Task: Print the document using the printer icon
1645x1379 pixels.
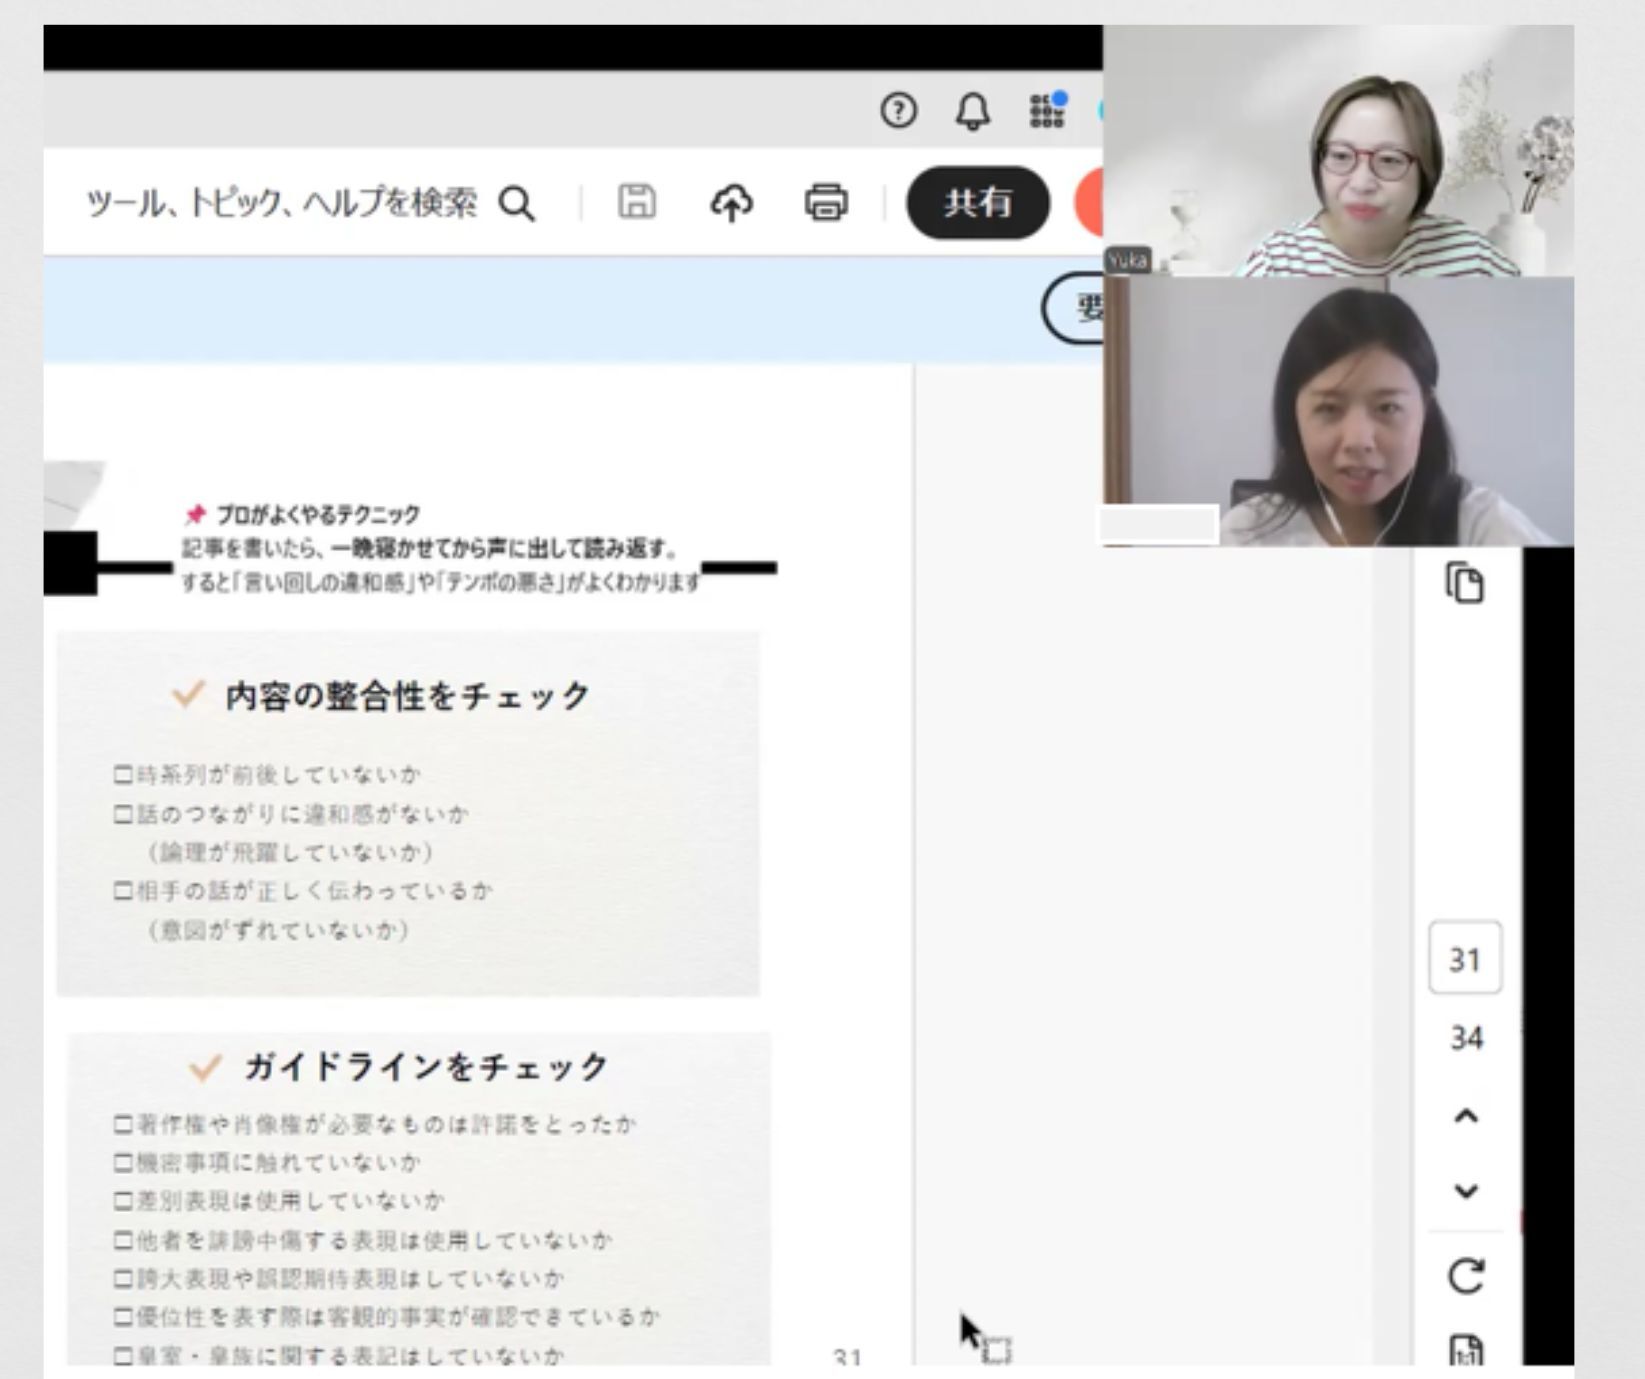Action: 826,203
